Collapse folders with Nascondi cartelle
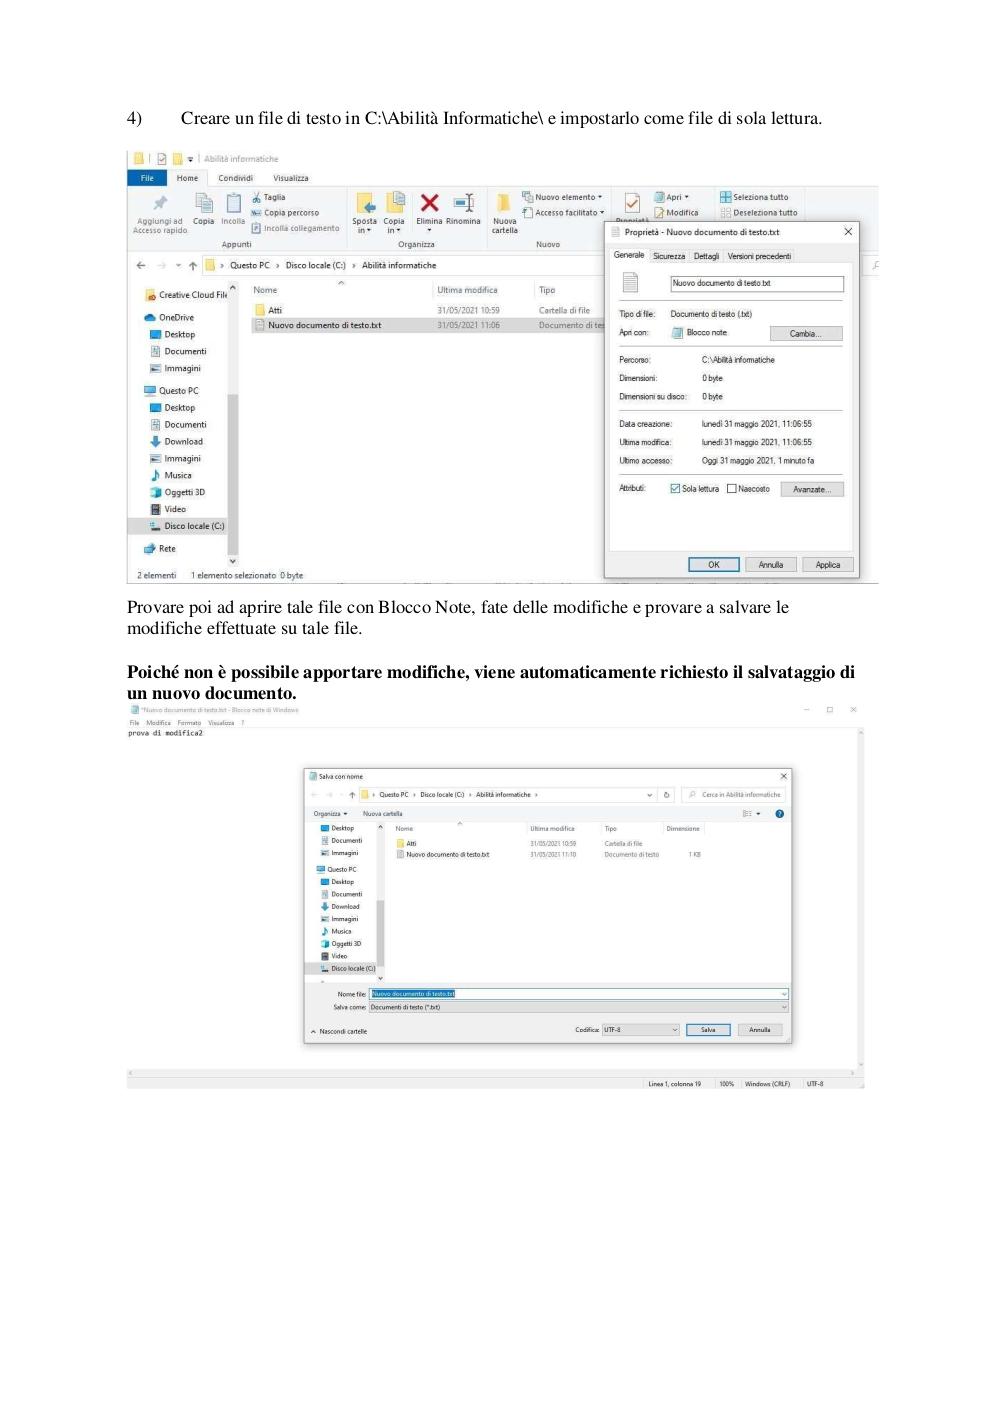This screenshot has width=1000, height=1414. [x=339, y=1031]
